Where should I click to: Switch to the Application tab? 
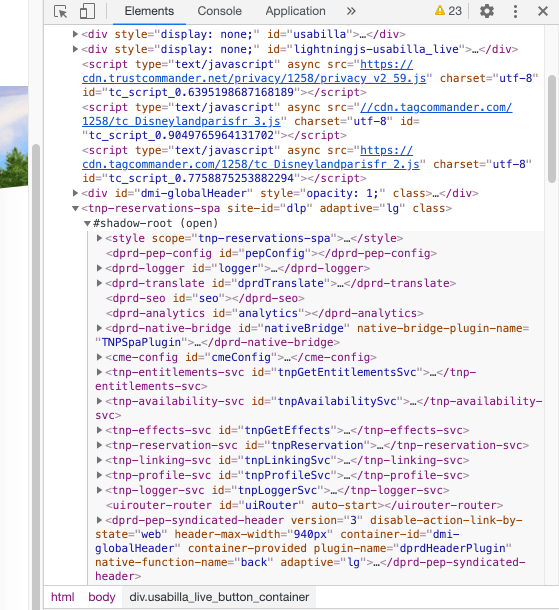pos(295,11)
